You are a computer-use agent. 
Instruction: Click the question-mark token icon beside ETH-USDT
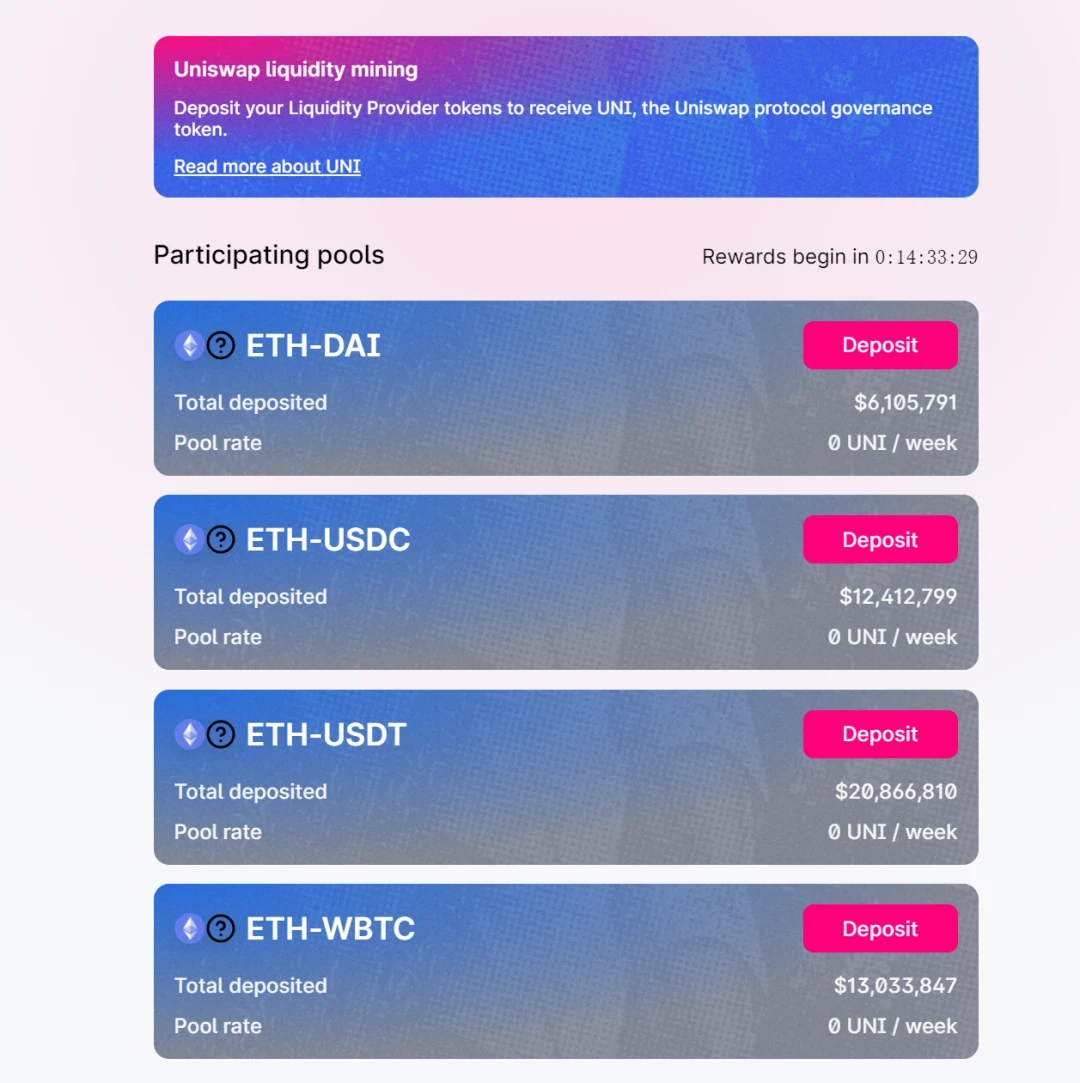point(221,734)
